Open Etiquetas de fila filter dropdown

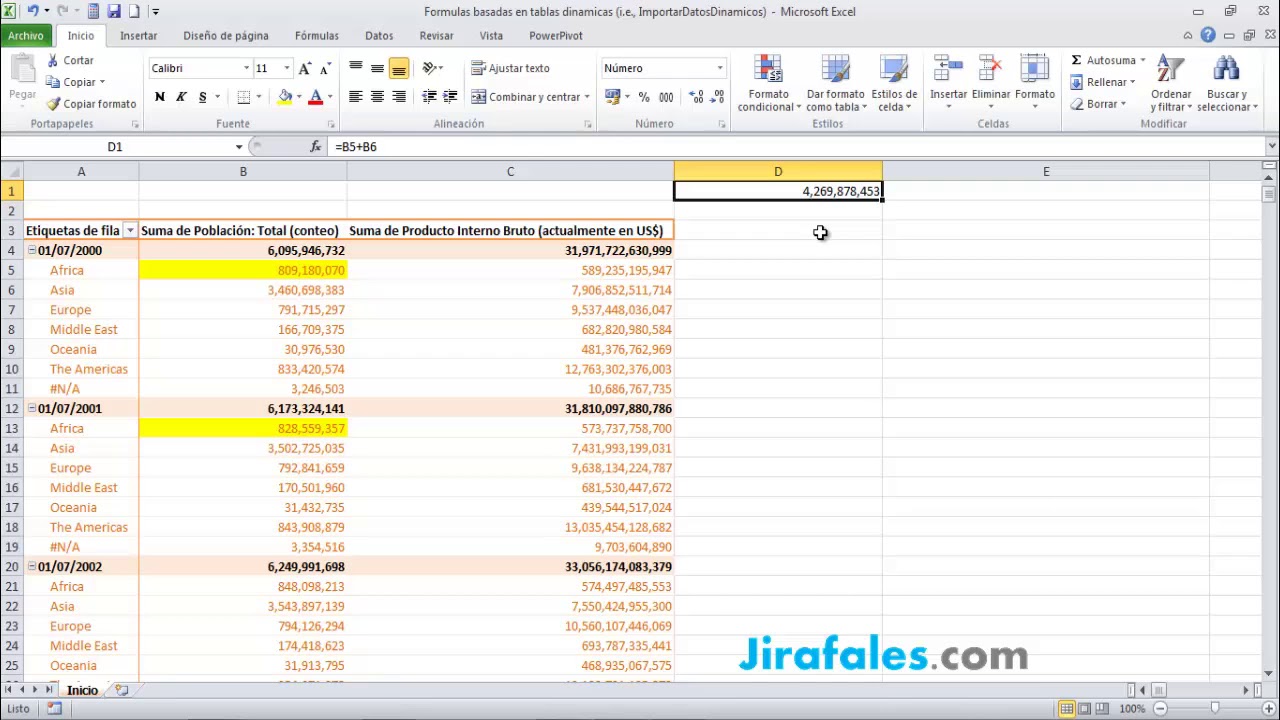130,231
